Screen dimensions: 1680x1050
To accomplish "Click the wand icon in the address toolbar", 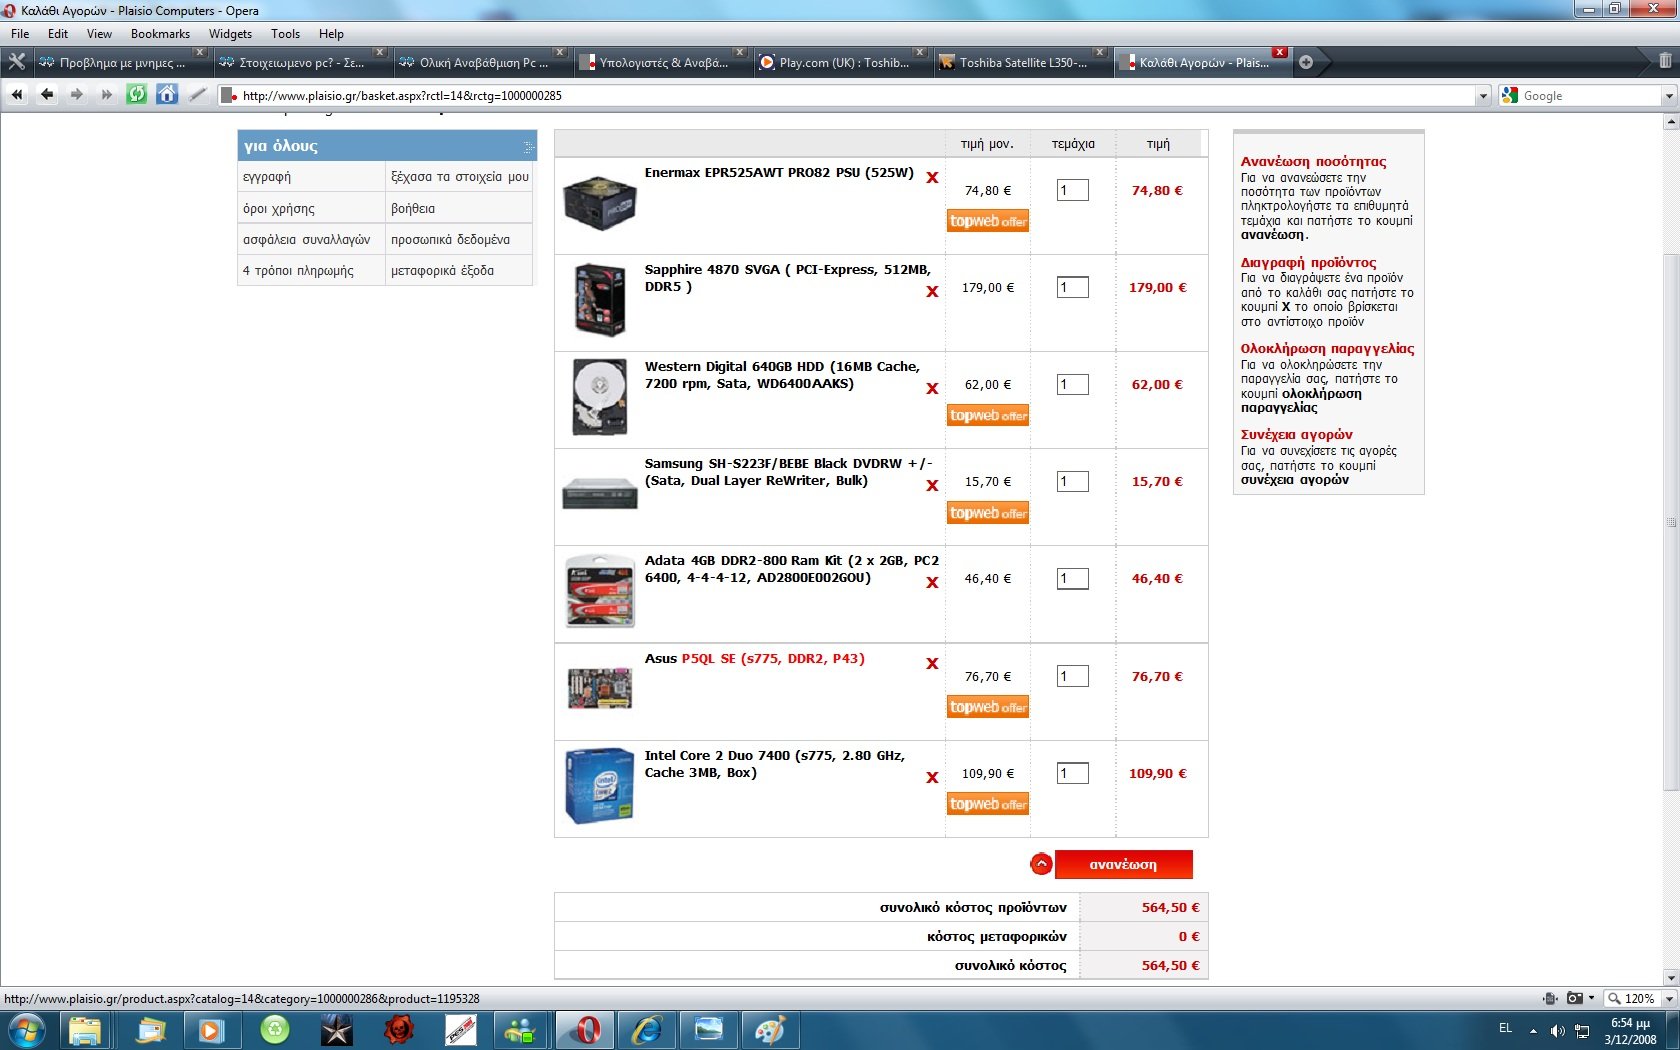I will (198, 95).
